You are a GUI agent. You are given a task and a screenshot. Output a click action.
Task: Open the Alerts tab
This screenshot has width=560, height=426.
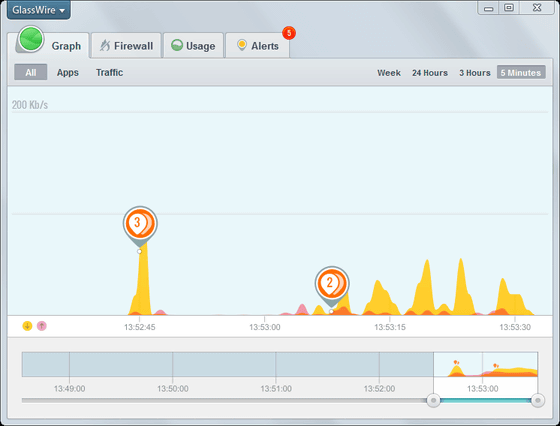pyautogui.click(x=258, y=46)
